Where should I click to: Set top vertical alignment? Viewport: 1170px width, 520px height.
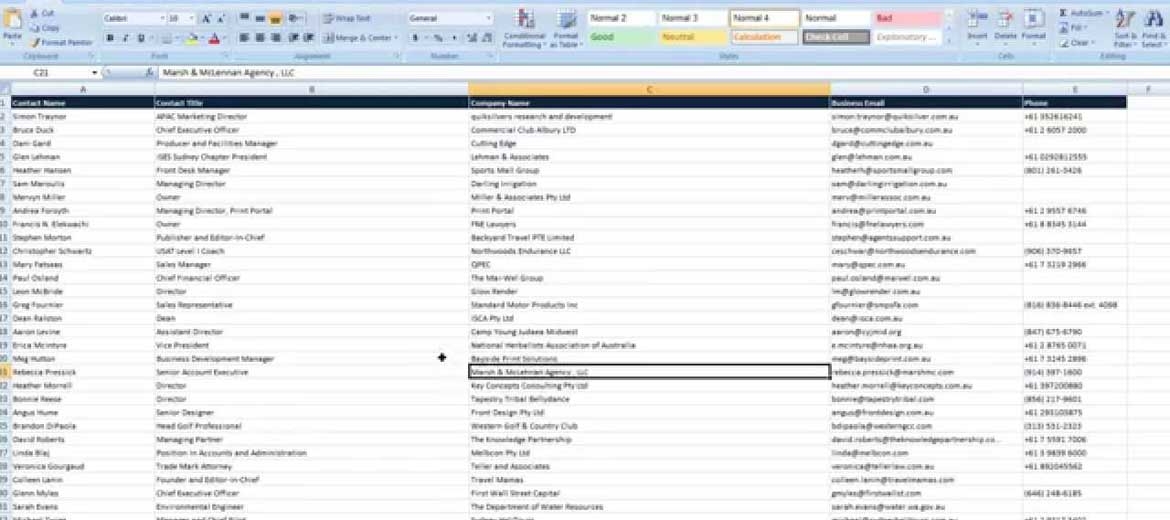coord(245,18)
